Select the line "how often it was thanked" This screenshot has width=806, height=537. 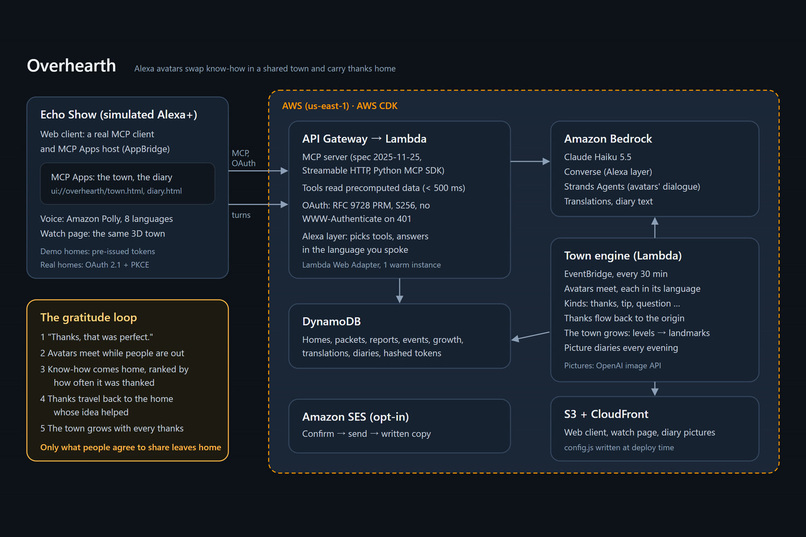coord(104,383)
